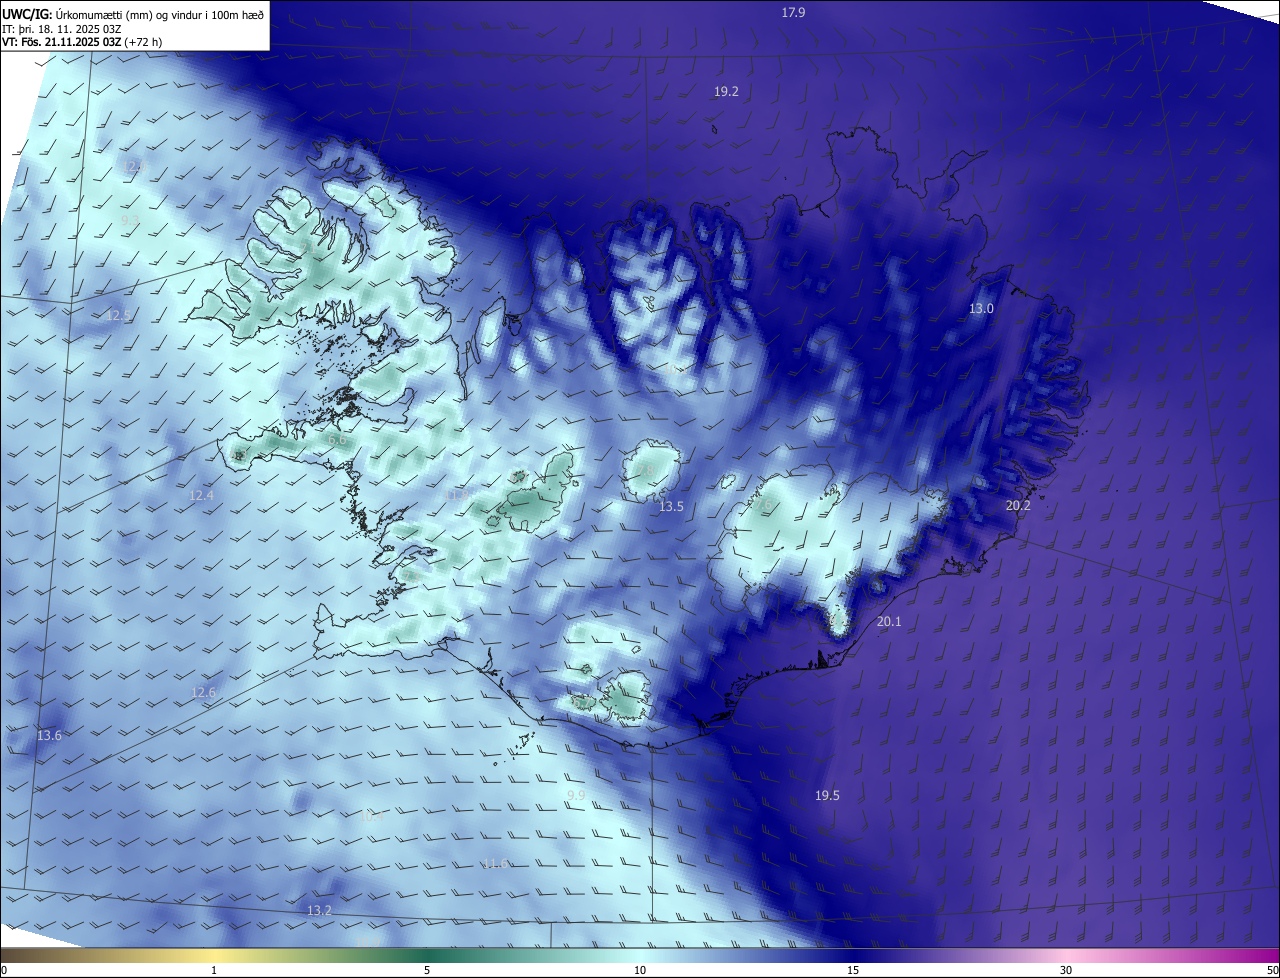Image resolution: width=1280 pixels, height=978 pixels.
Task: Click the colorbar label 1
Action: 215,970
